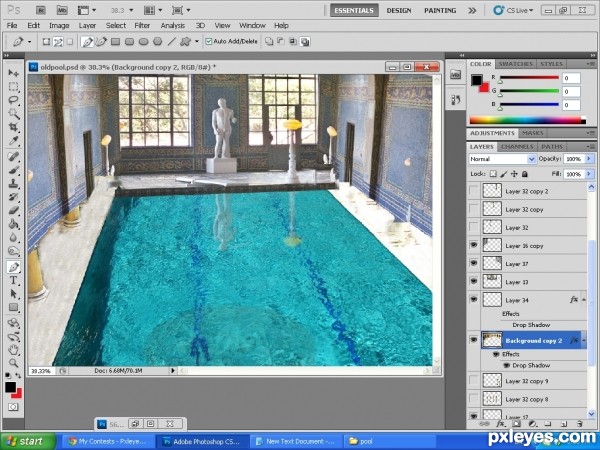
Task: Show more workspaces chevron
Action: click(x=472, y=10)
